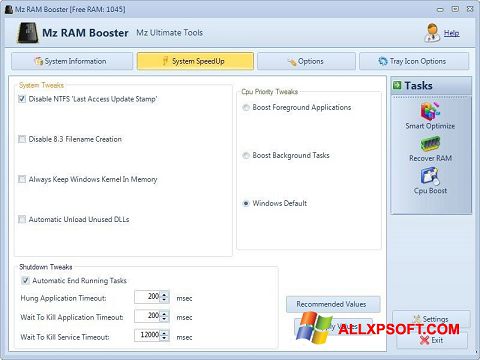480x360 pixels.
Task: Click the green Tasks panel icon
Action: point(397,85)
